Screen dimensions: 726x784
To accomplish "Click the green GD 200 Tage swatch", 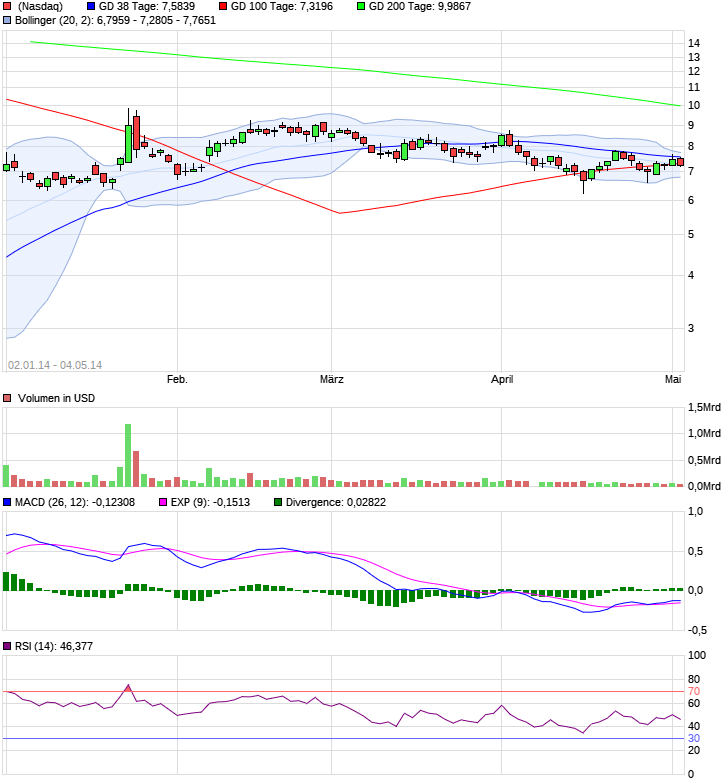I will (x=361, y=6).
